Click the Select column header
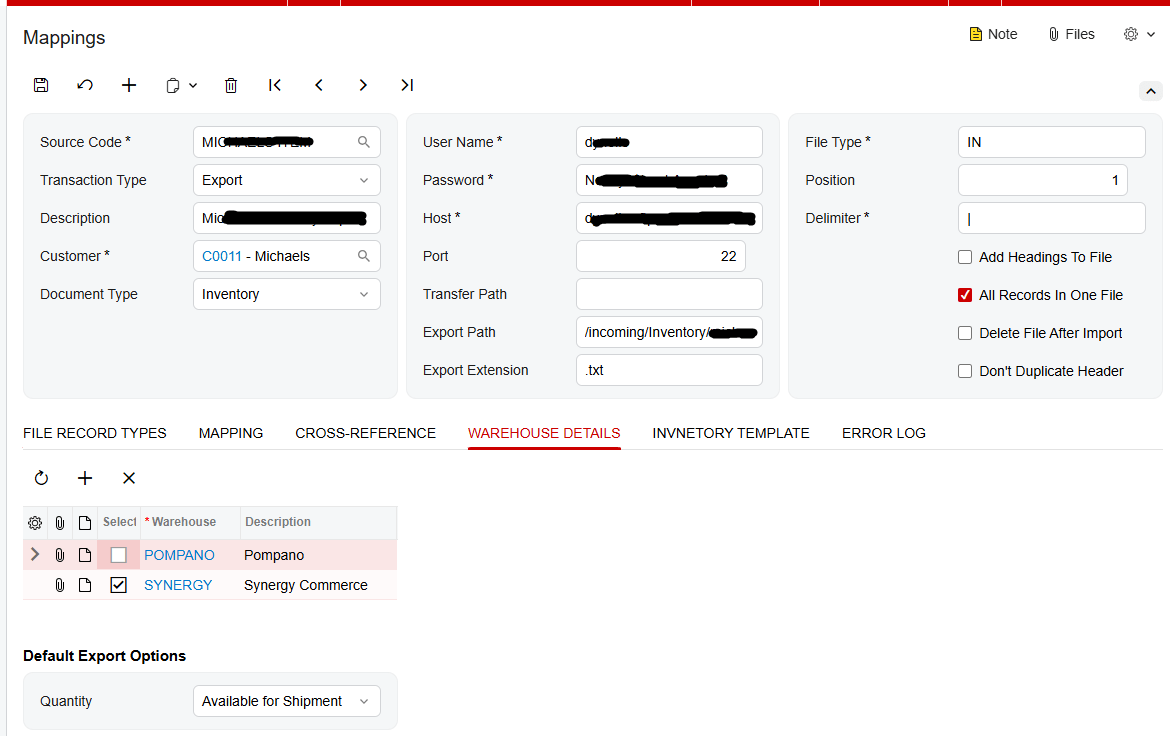The width and height of the screenshot is (1170, 736). [119, 522]
